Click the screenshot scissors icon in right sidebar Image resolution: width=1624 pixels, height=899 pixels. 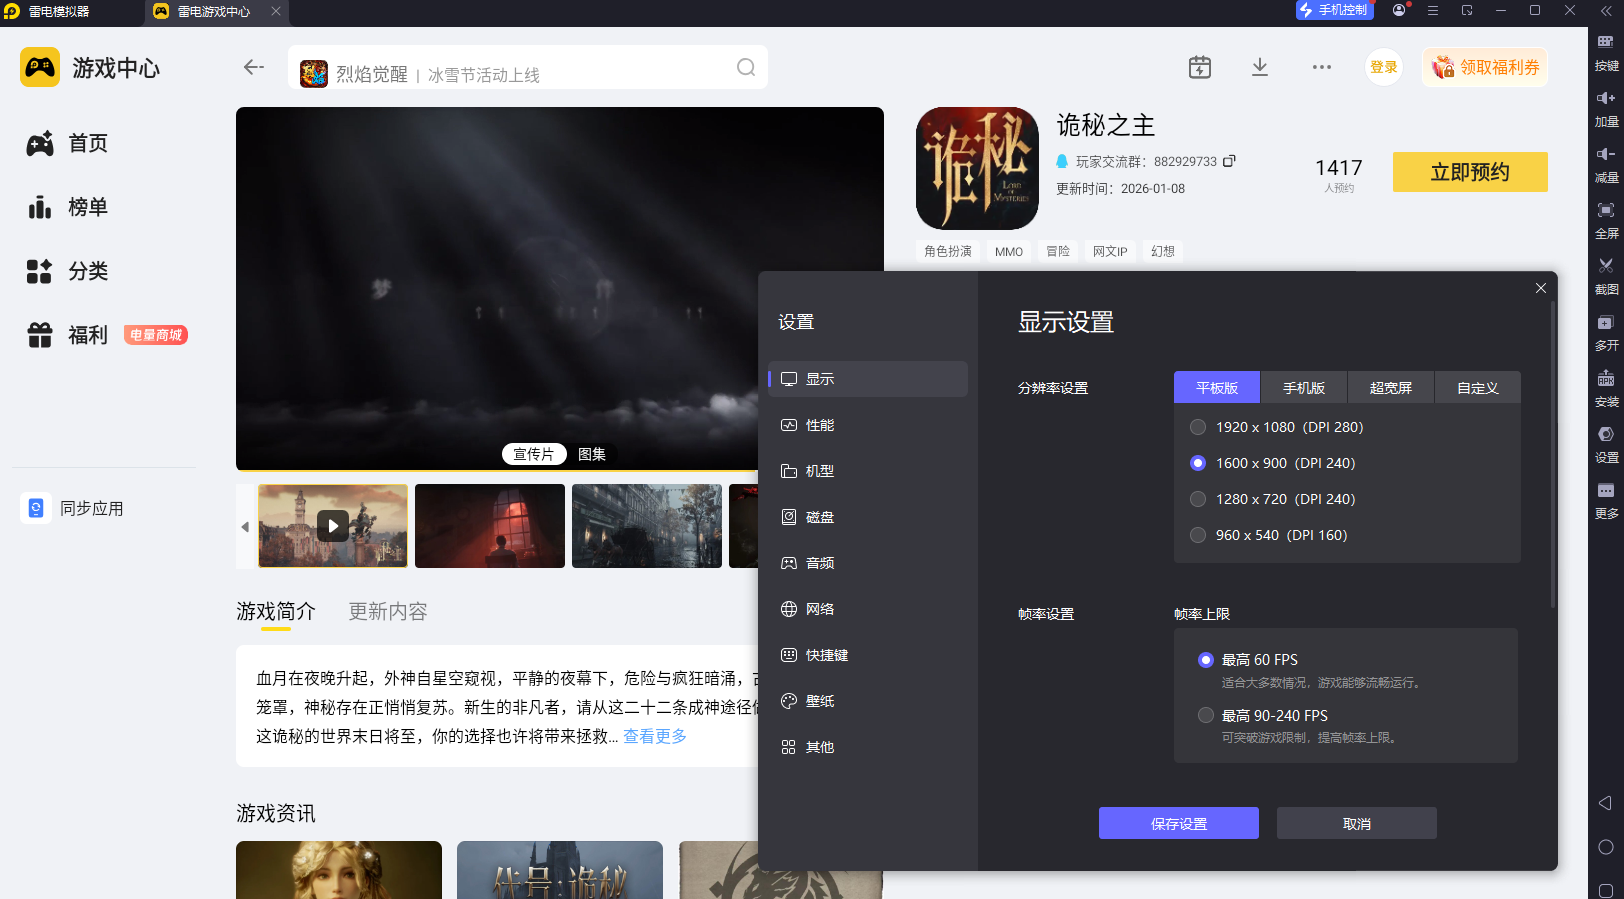tap(1605, 266)
